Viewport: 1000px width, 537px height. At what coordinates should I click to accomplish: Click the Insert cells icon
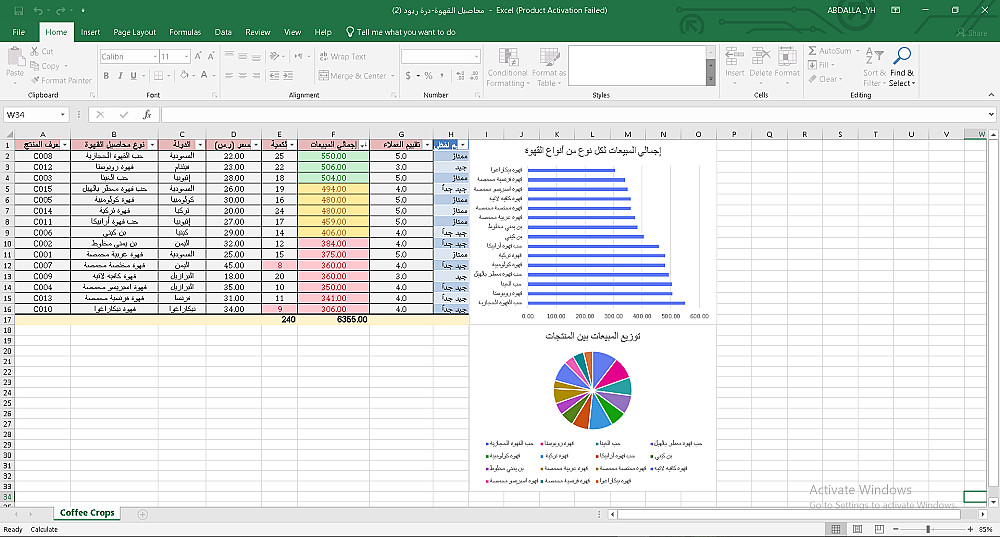coord(735,56)
